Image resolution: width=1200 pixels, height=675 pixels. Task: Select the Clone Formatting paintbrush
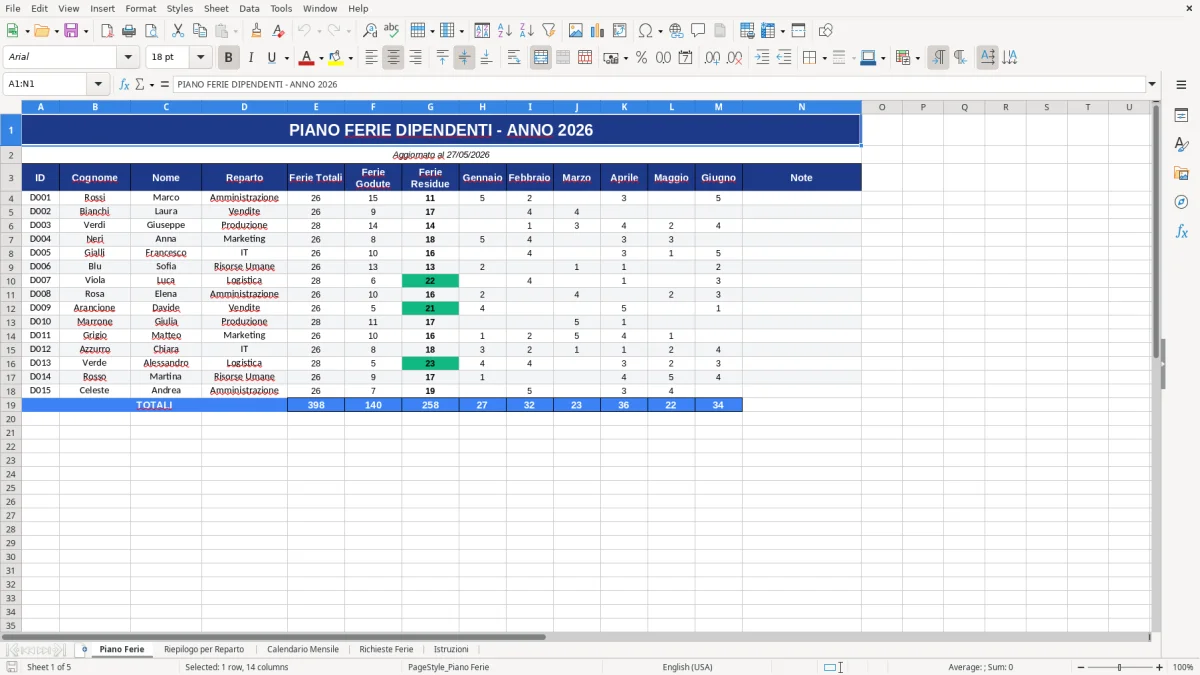pos(257,31)
